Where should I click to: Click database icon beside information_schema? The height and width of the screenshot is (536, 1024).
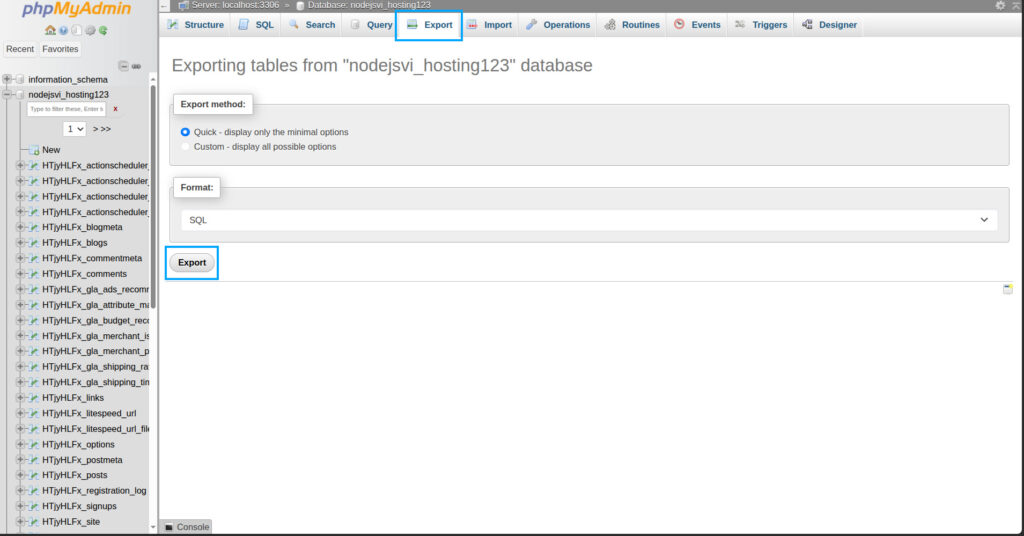(x=20, y=79)
